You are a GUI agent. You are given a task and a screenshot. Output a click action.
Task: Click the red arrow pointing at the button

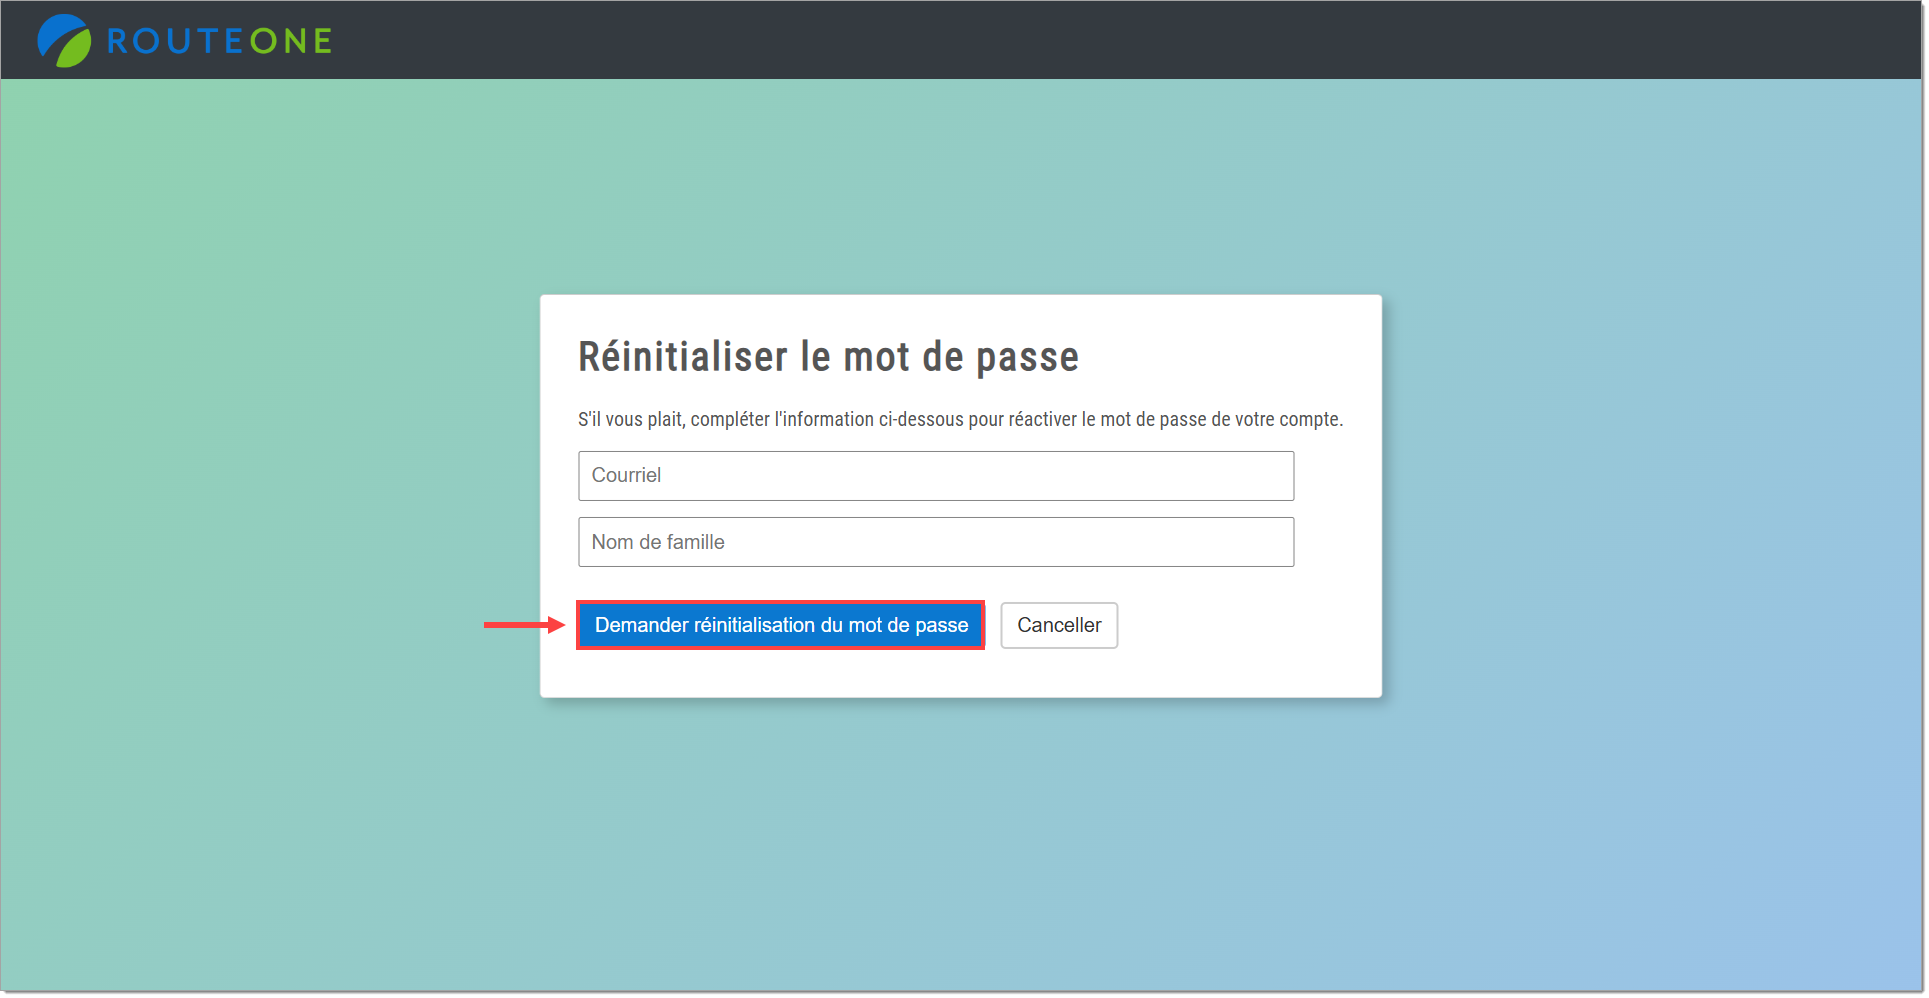tap(523, 625)
